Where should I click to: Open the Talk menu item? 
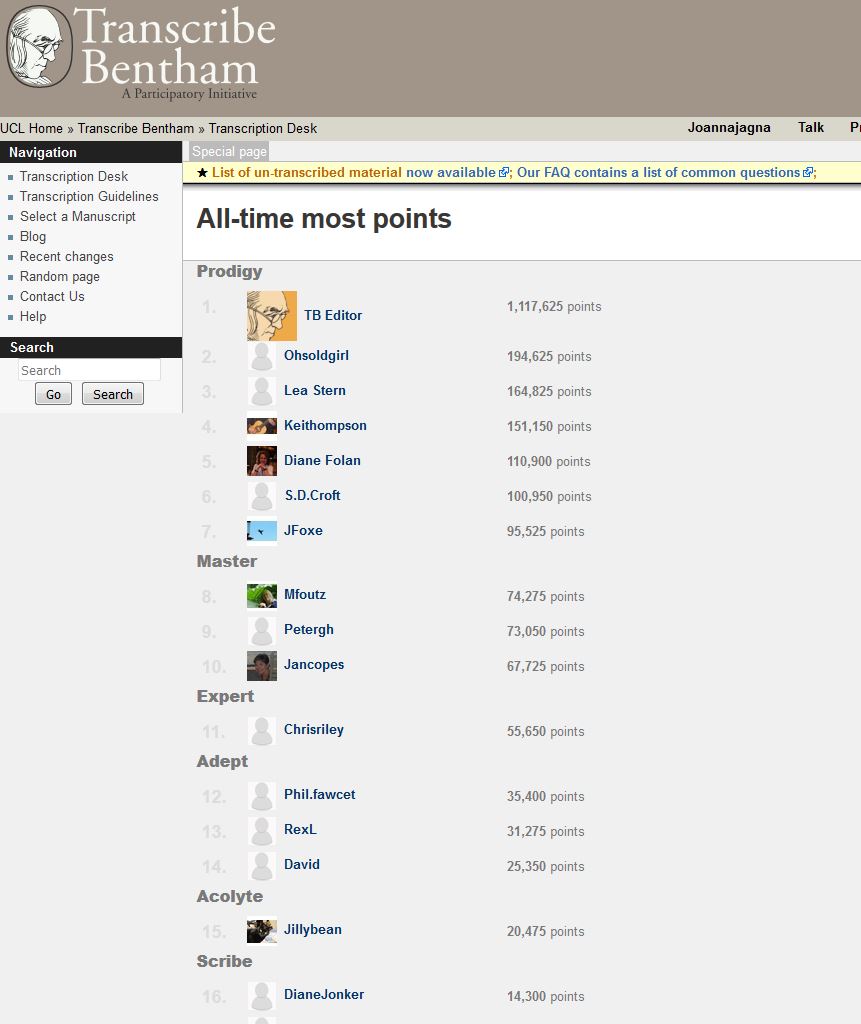pos(811,128)
